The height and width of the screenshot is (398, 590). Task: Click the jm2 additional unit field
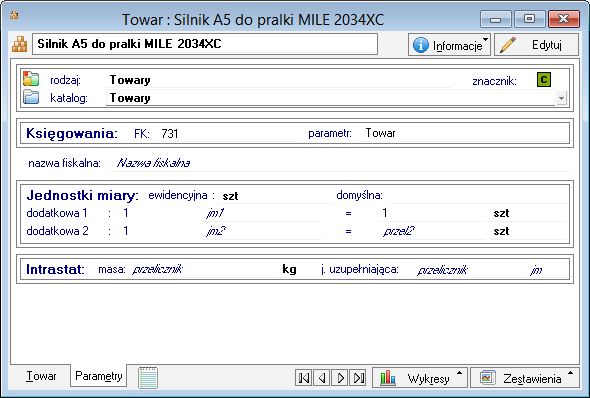[262, 231]
